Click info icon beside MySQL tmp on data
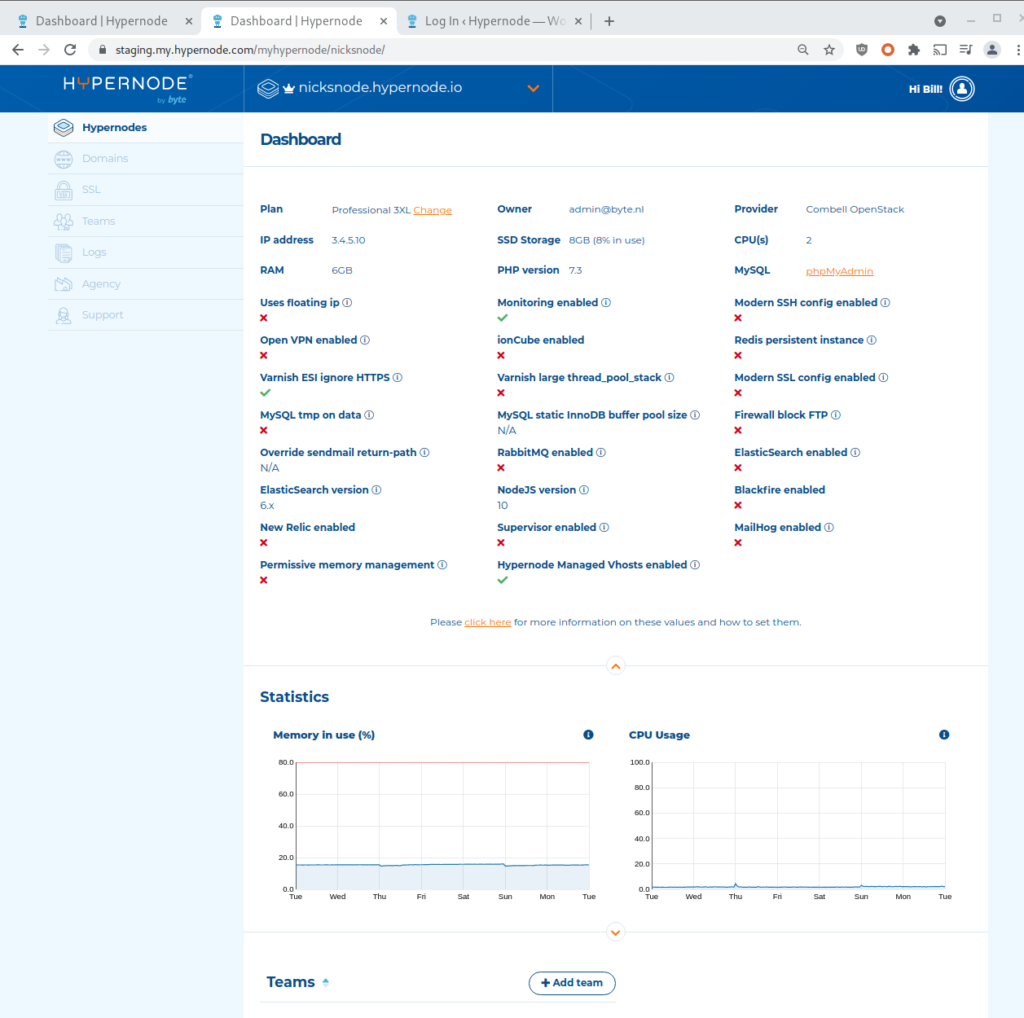Image resolution: width=1024 pixels, height=1018 pixels. [x=369, y=415]
